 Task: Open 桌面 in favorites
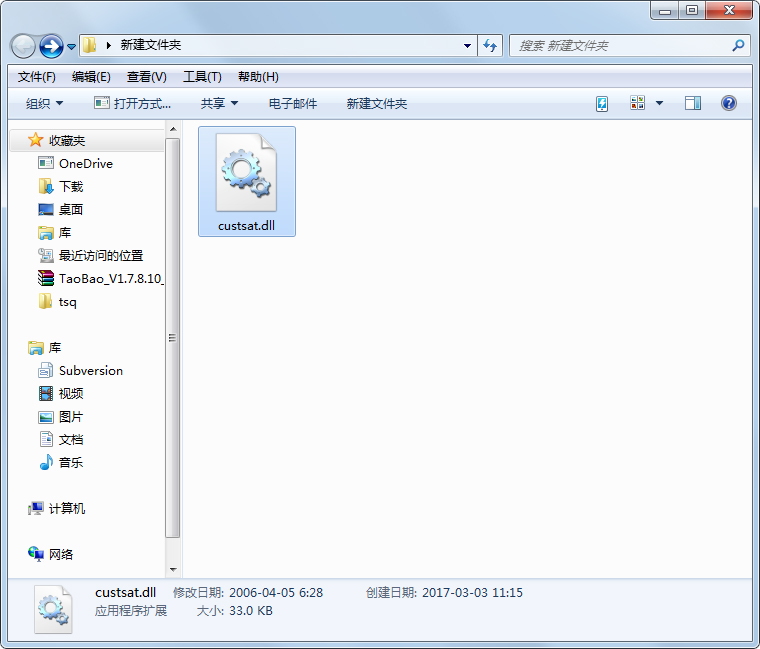[x=71, y=209]
